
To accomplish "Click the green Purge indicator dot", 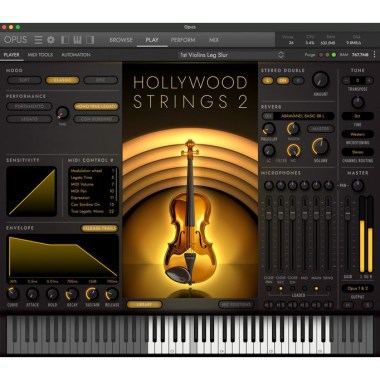I will point(333,55).
